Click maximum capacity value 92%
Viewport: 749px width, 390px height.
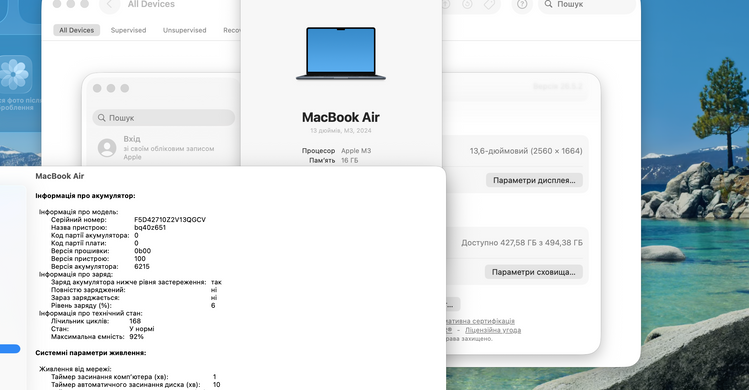(137, 336)
